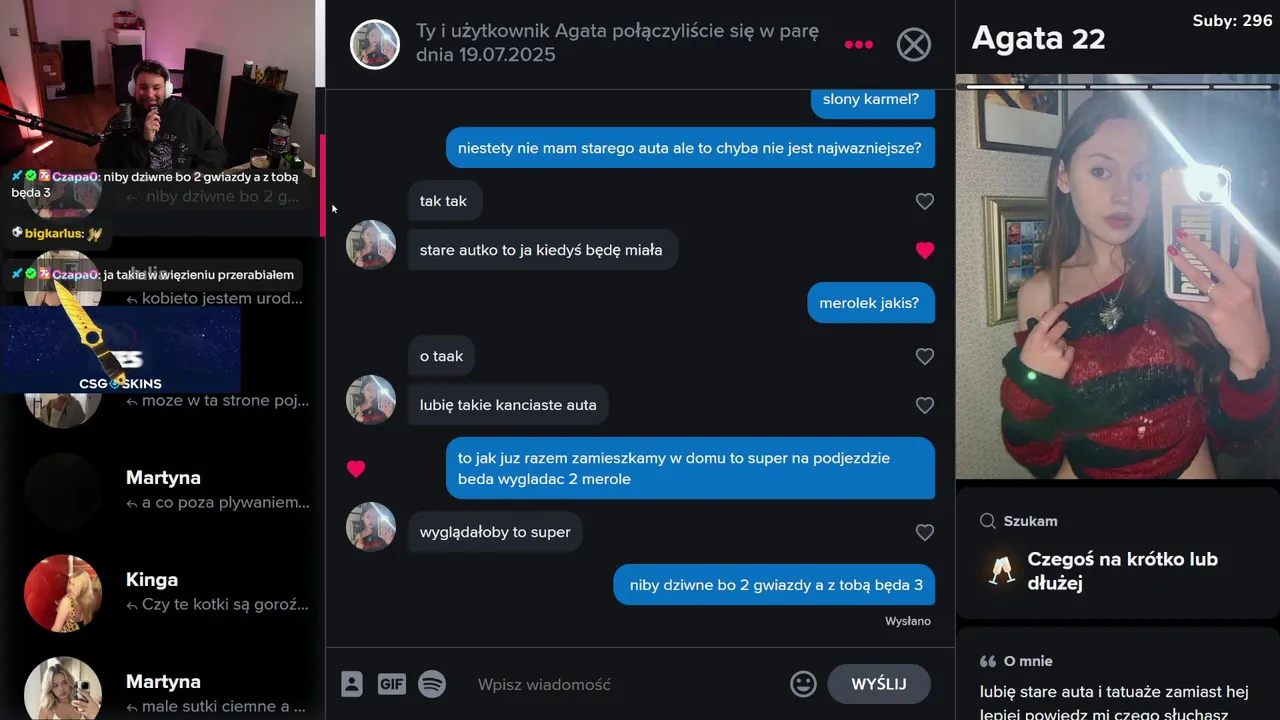Viewport: 1280px width, 720px height.
Task: Open the Spotify song share icon
Action: 432,684
